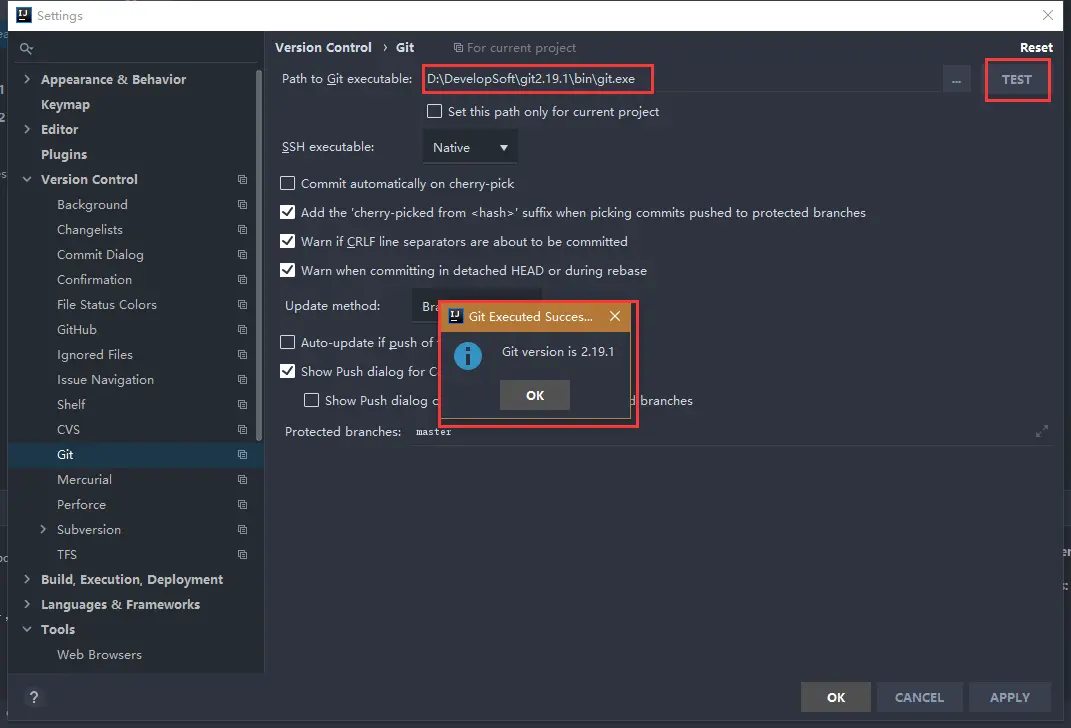Click the For current project icon
Viewport: 1071px width, 728px height.
tap(458, 48)
